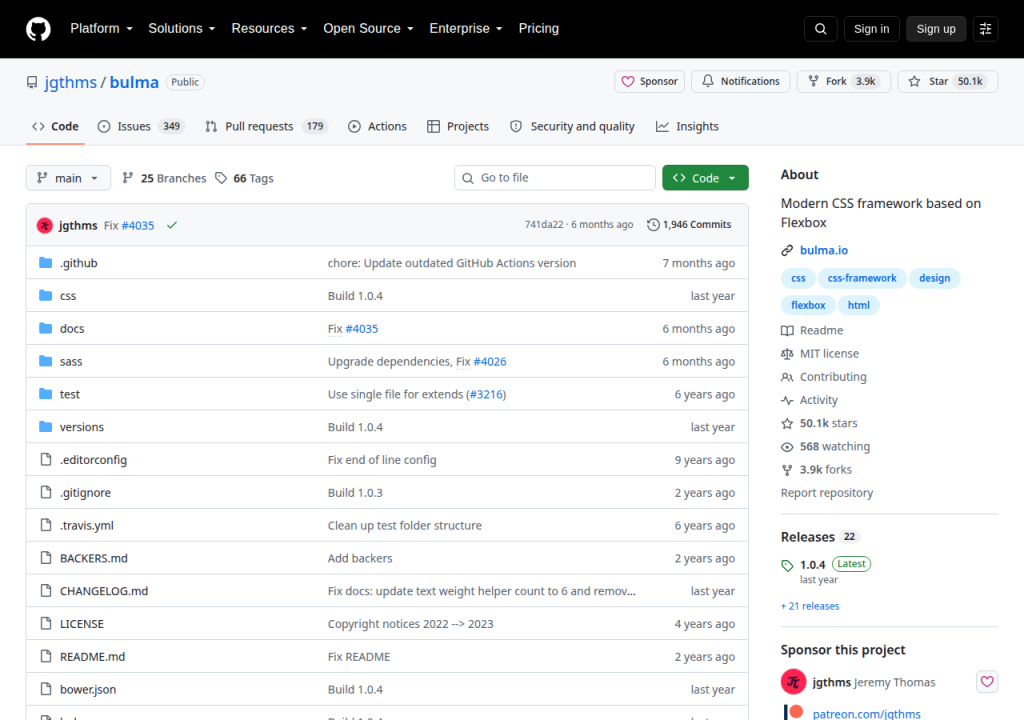Expand the Resources menu

pyautogui.click(x=269, y=29)
